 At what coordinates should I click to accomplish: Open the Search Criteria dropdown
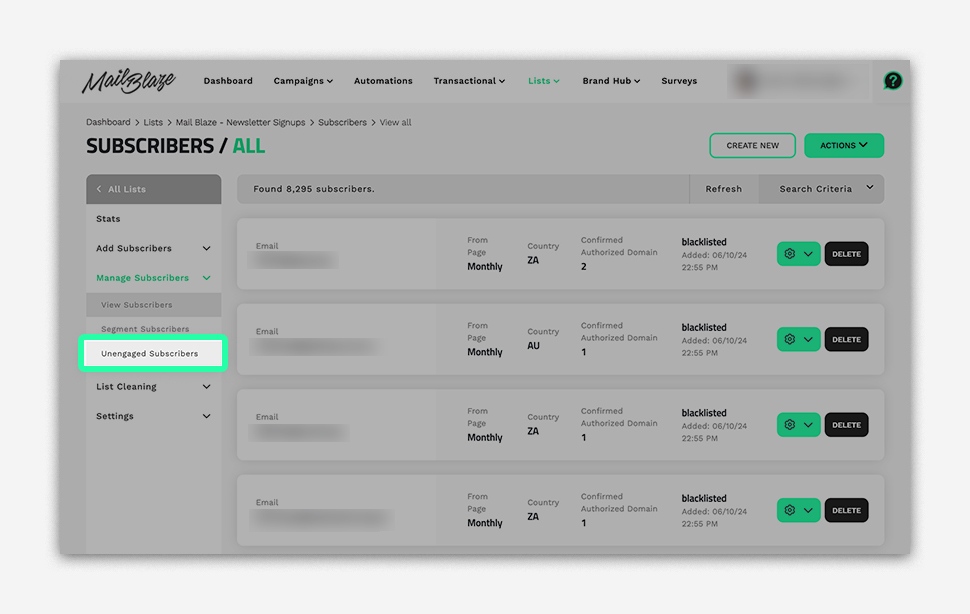(820, 189)
